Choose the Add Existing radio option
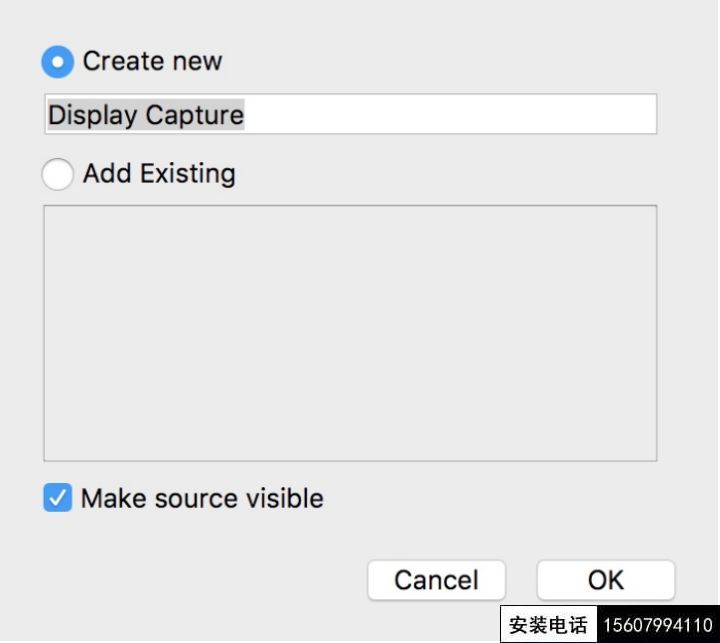 [x=57, y=174]
